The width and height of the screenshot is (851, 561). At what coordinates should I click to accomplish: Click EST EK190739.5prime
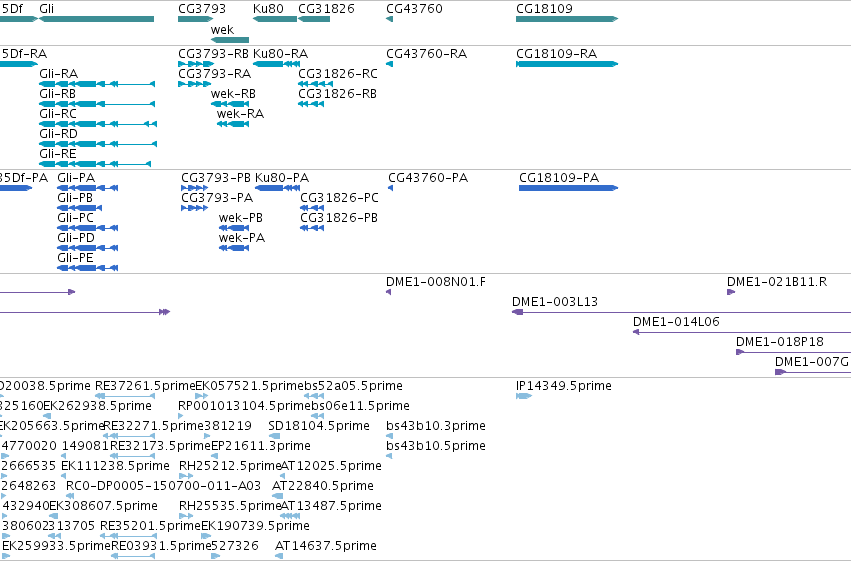206,536
